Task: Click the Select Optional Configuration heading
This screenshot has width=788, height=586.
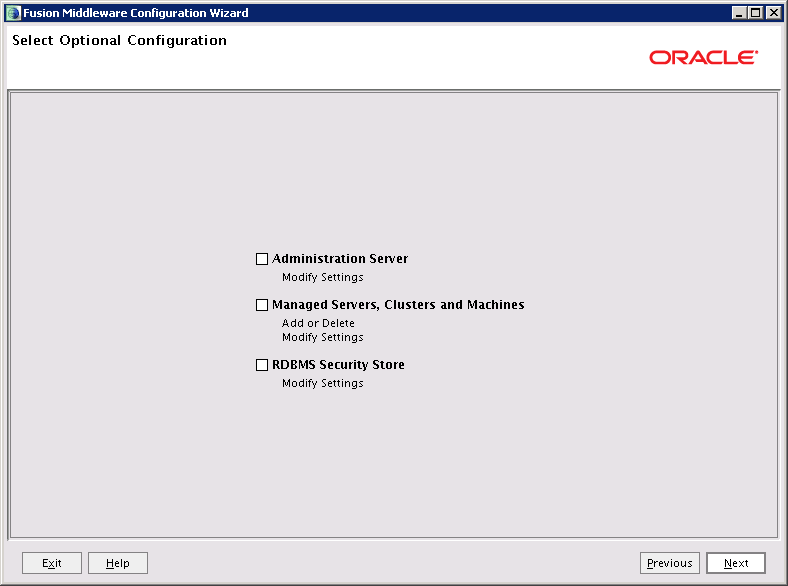Action: pyautogui.click(x=119, y=41)
